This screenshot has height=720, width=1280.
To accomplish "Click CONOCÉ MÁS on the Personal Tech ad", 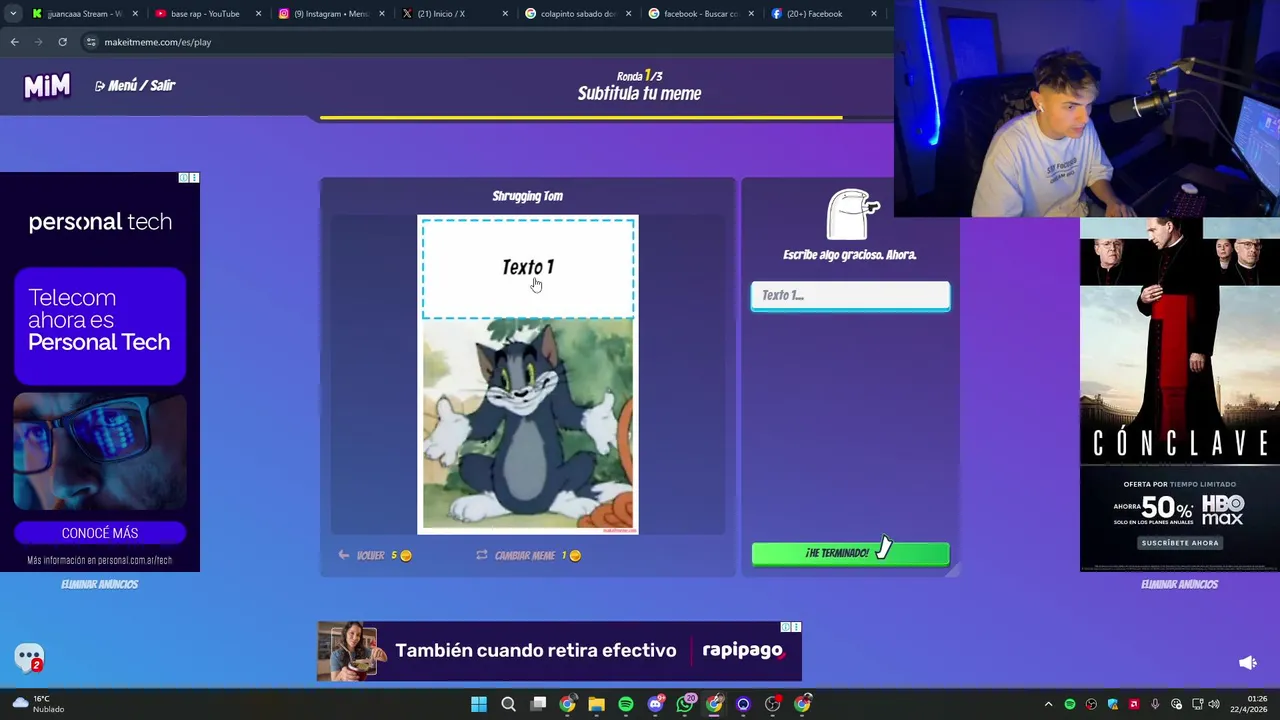I will (x=100, y=533).
